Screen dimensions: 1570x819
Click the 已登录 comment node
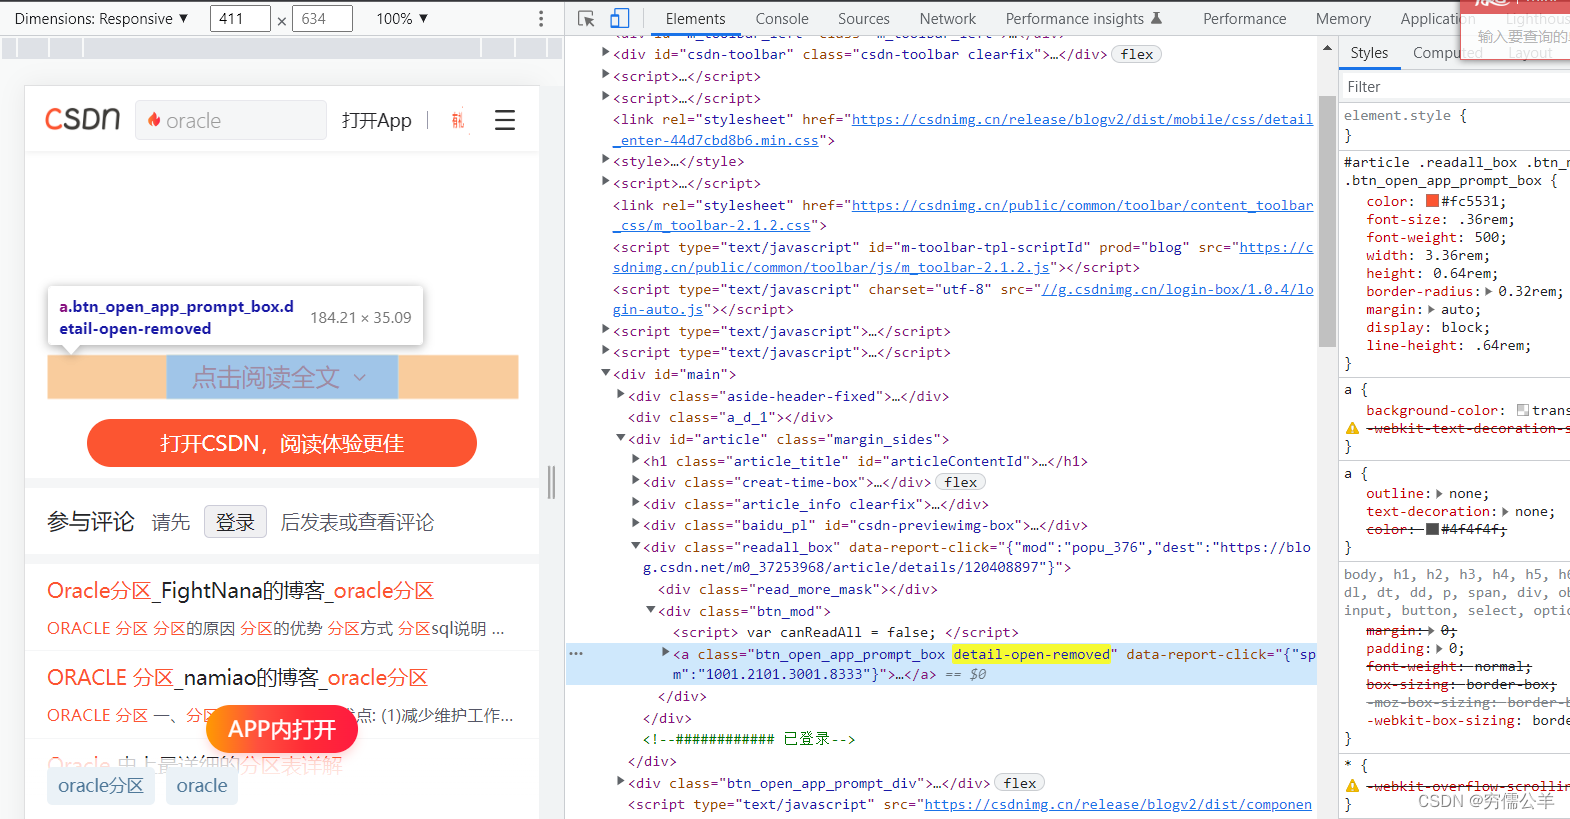(x=748, y=739)
